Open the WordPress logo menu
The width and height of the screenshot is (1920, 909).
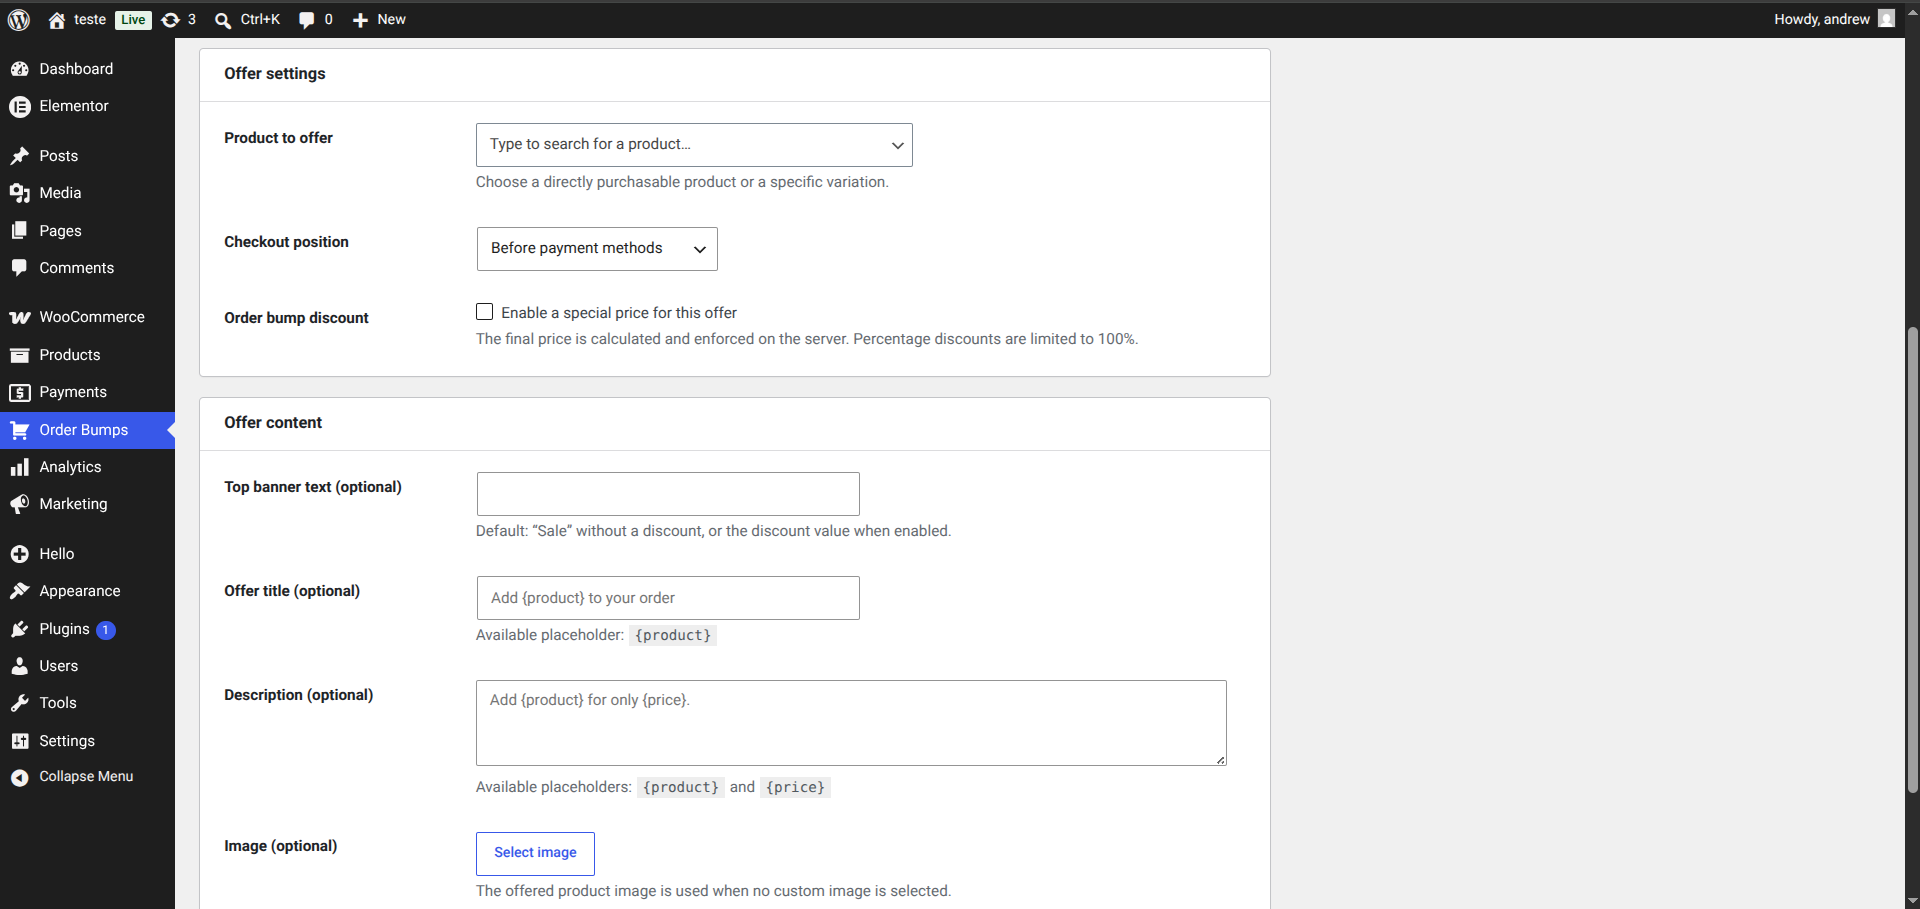point(19,19)
